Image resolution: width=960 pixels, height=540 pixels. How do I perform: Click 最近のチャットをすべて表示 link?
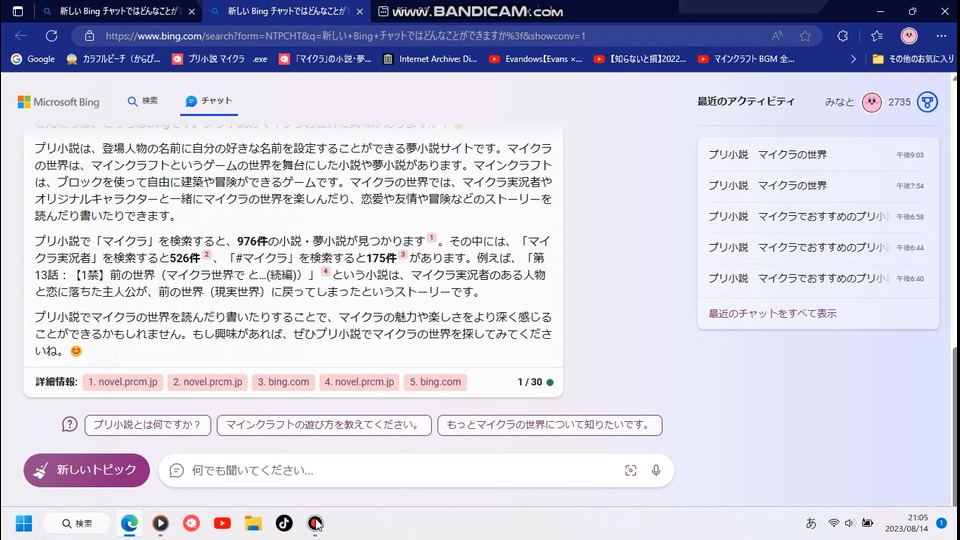772,313
